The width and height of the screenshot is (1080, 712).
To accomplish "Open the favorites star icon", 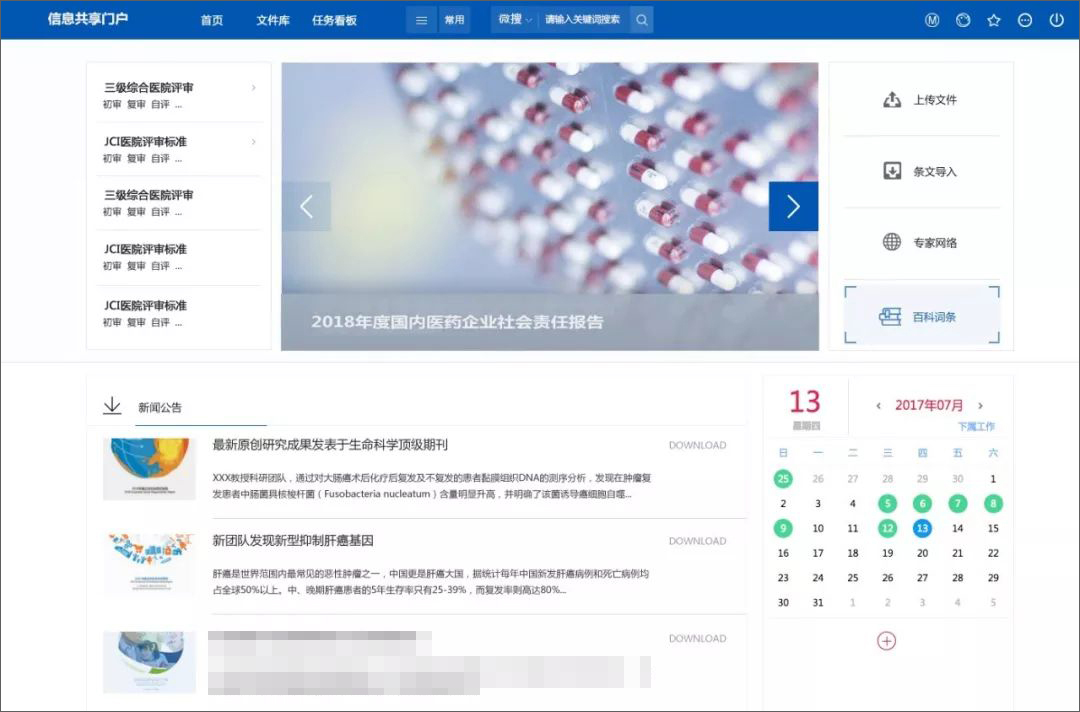I will coord(993,20).
